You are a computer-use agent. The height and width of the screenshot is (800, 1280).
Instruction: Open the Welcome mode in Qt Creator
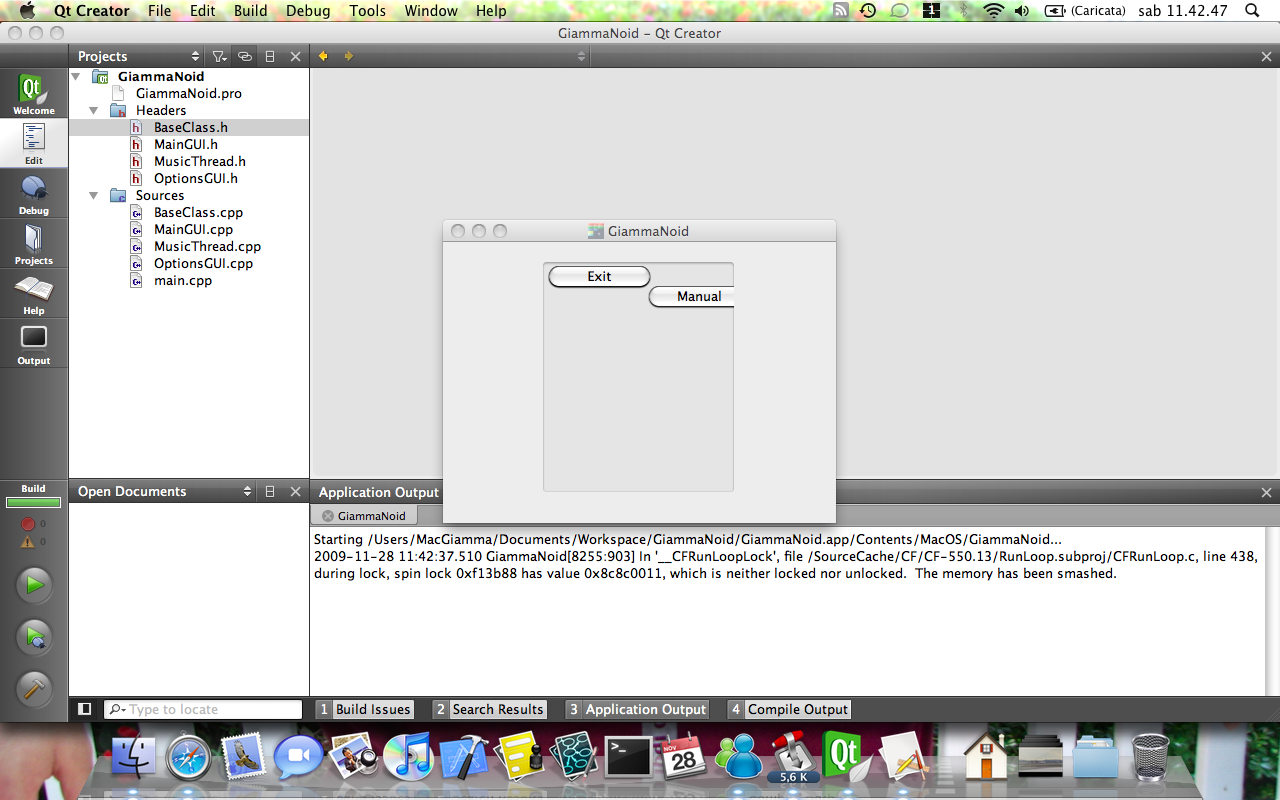tap(34, 94)
